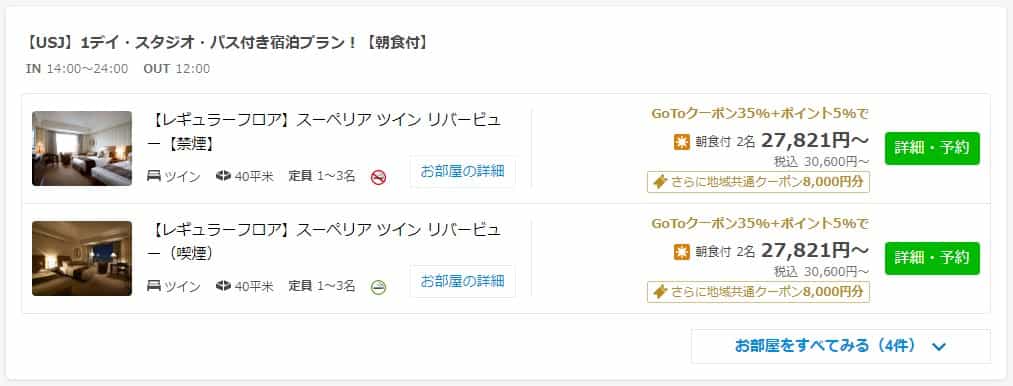This screenshot has height=386, width=1013.
Task: Click the smoking-allowed icon in second room
Action: (x=379, y=287)
